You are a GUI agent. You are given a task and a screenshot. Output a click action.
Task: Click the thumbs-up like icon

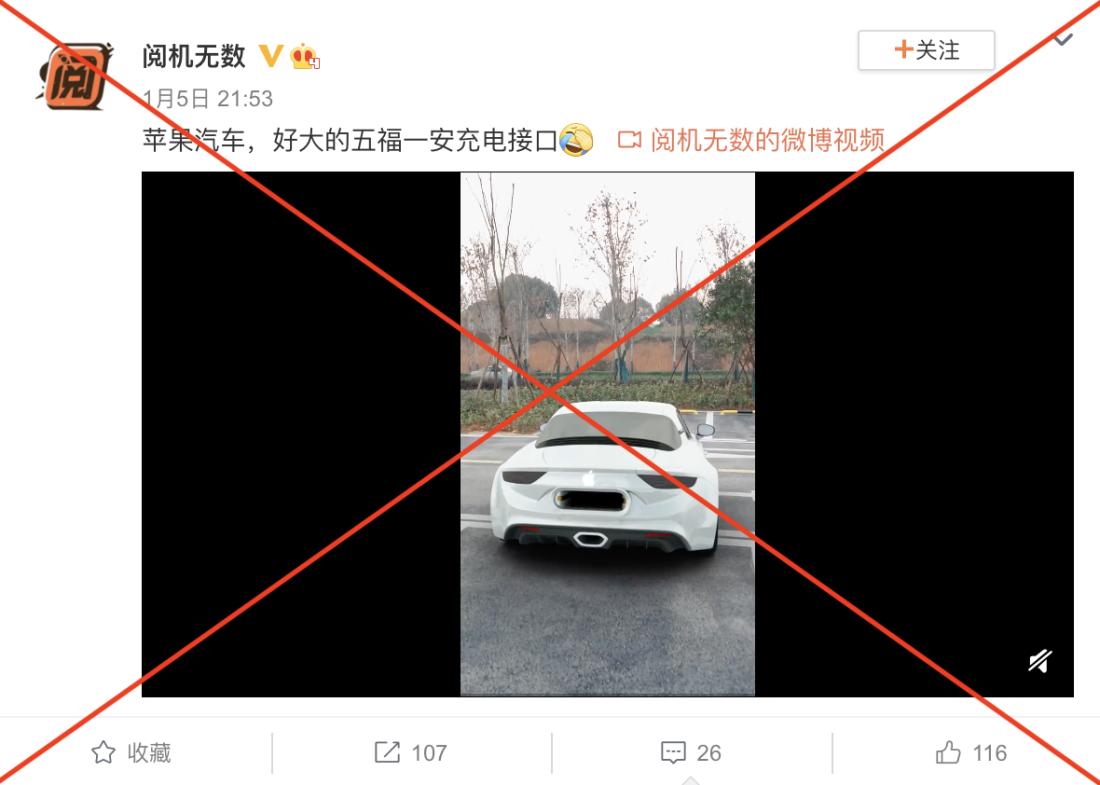[x=948, y=752]
